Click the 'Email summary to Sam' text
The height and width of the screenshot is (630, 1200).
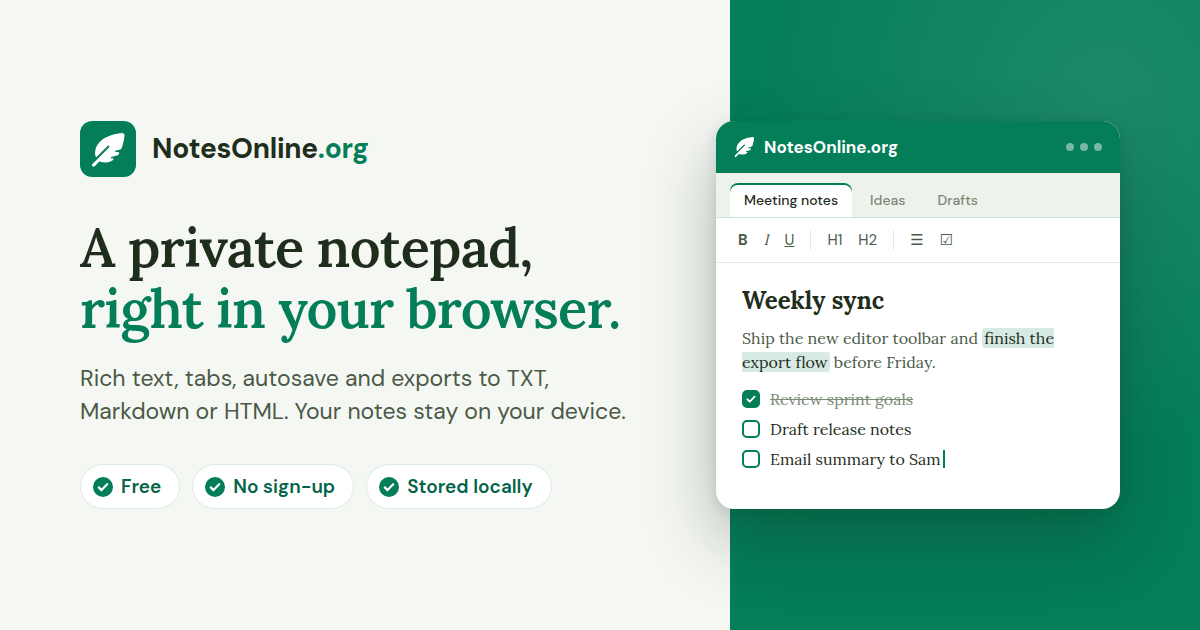(855, 460)
